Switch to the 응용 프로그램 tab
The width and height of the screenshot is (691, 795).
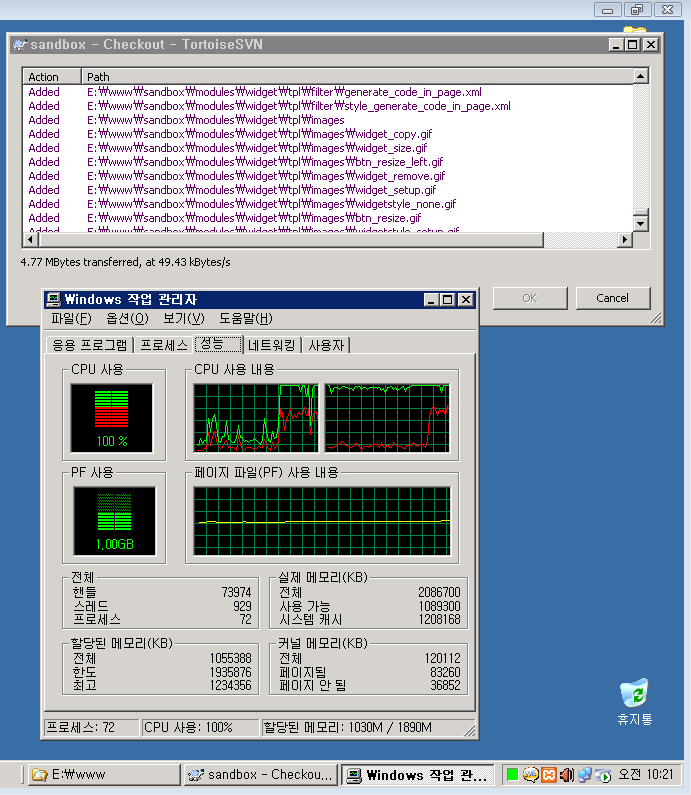coord(90,345)
